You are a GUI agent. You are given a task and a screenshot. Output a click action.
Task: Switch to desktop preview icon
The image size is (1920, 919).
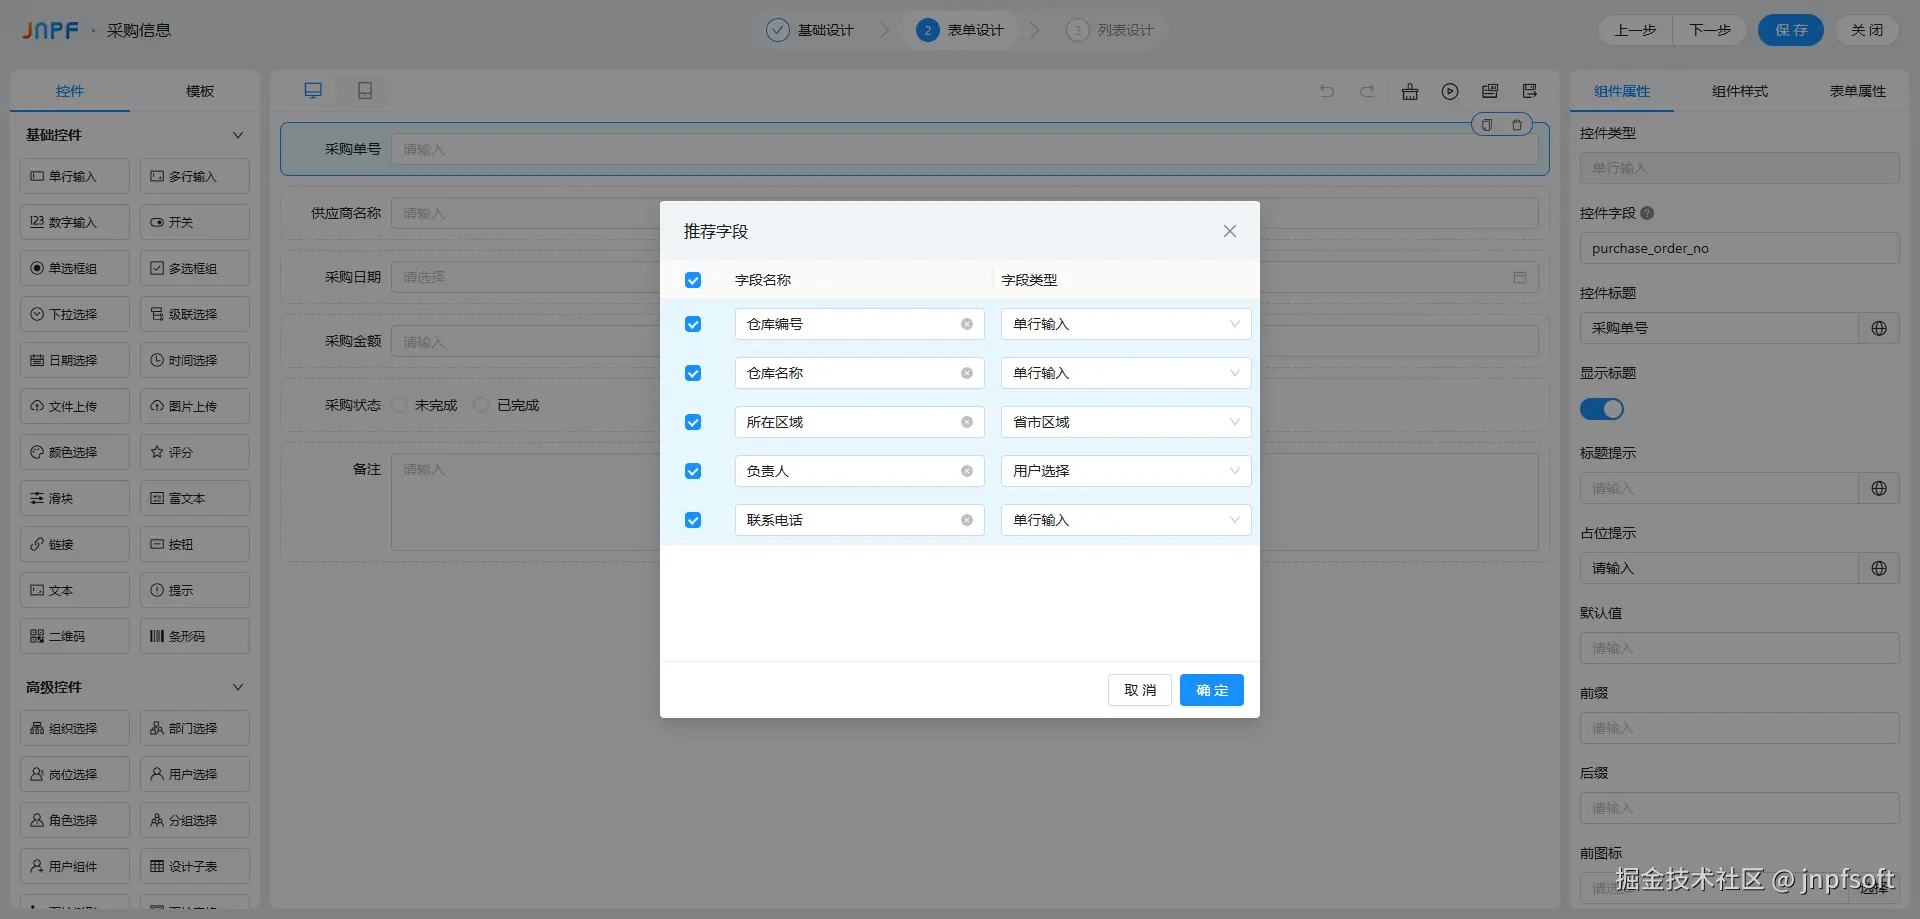click(x=313, y=91)
